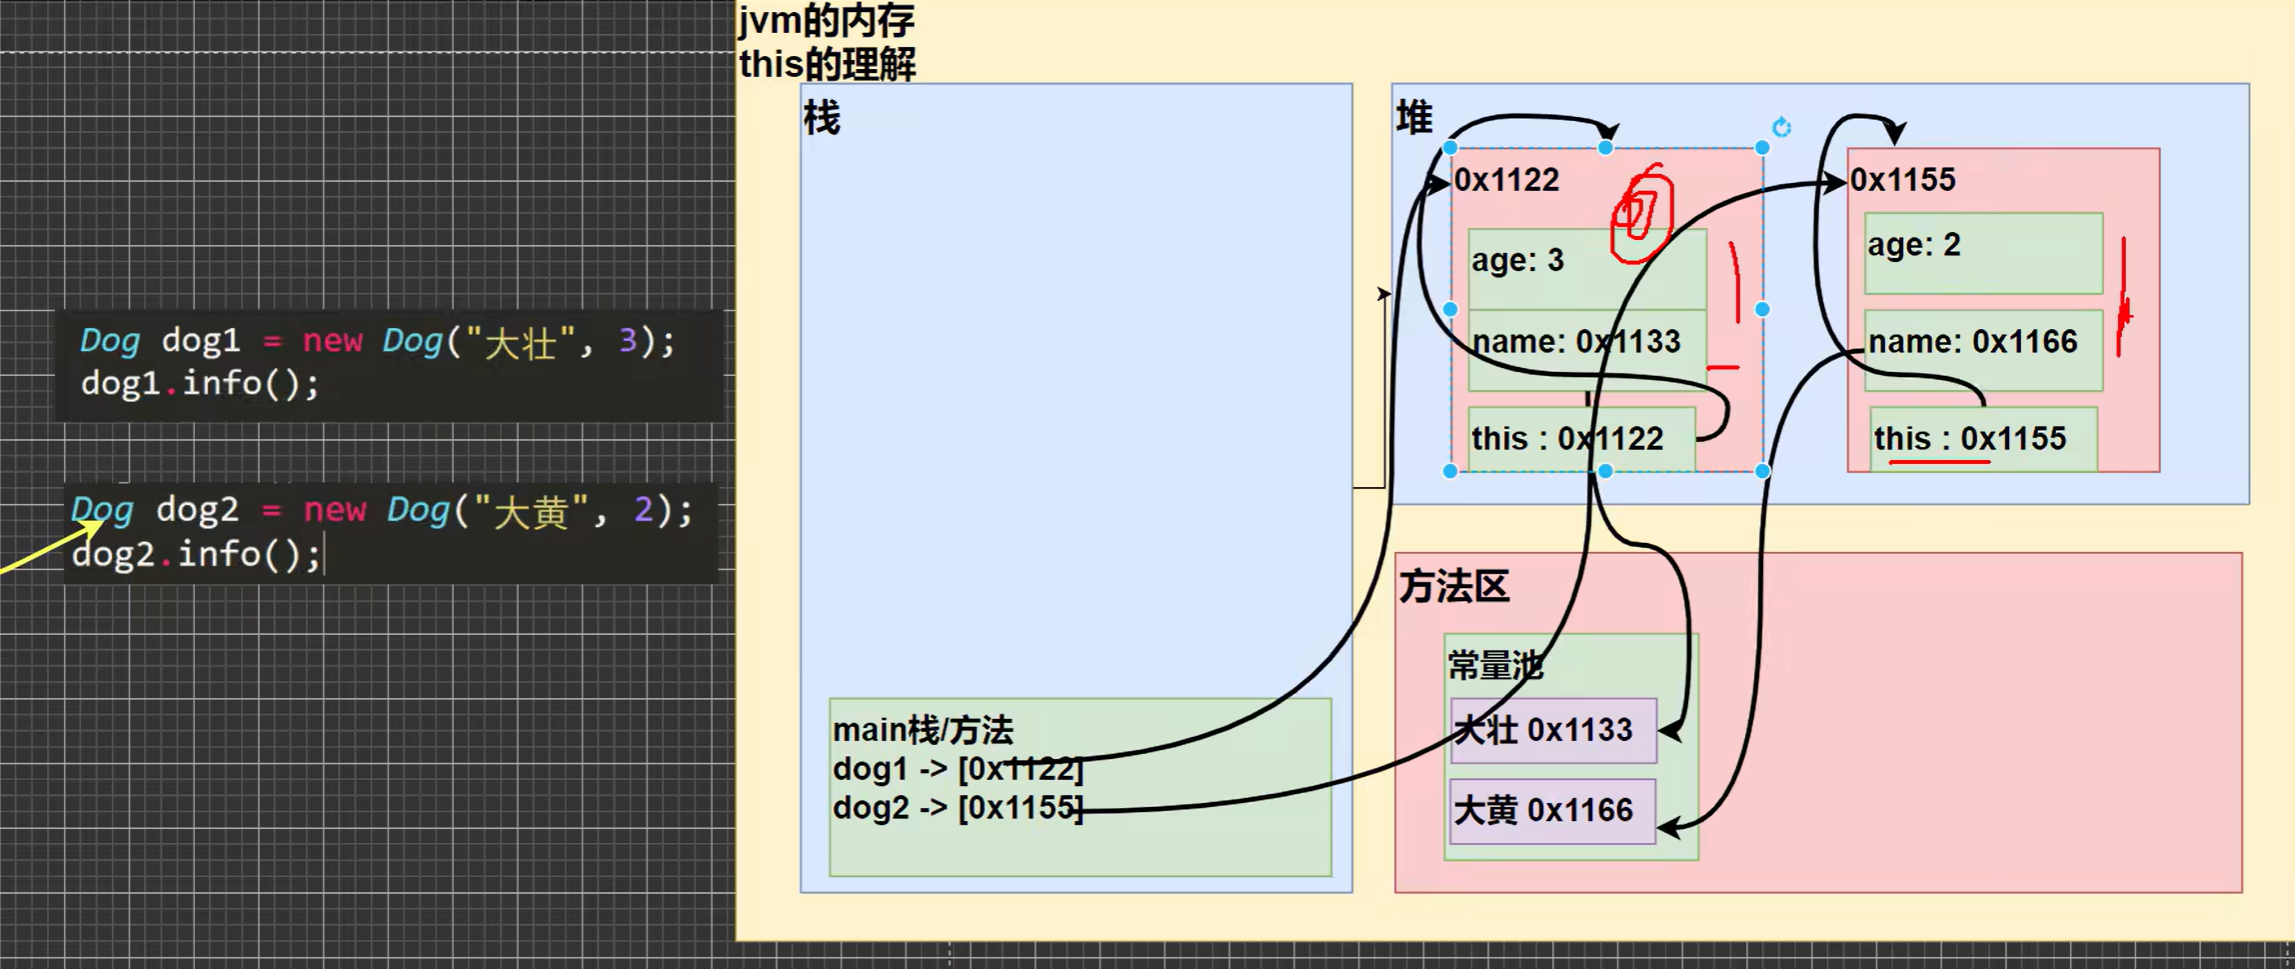Select the 'name: 0x1133' box

(x=1587, y=350)
